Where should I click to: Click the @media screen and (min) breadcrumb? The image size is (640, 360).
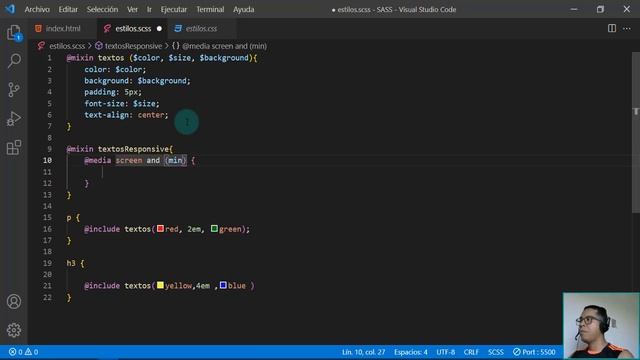[x=224, y=46]
